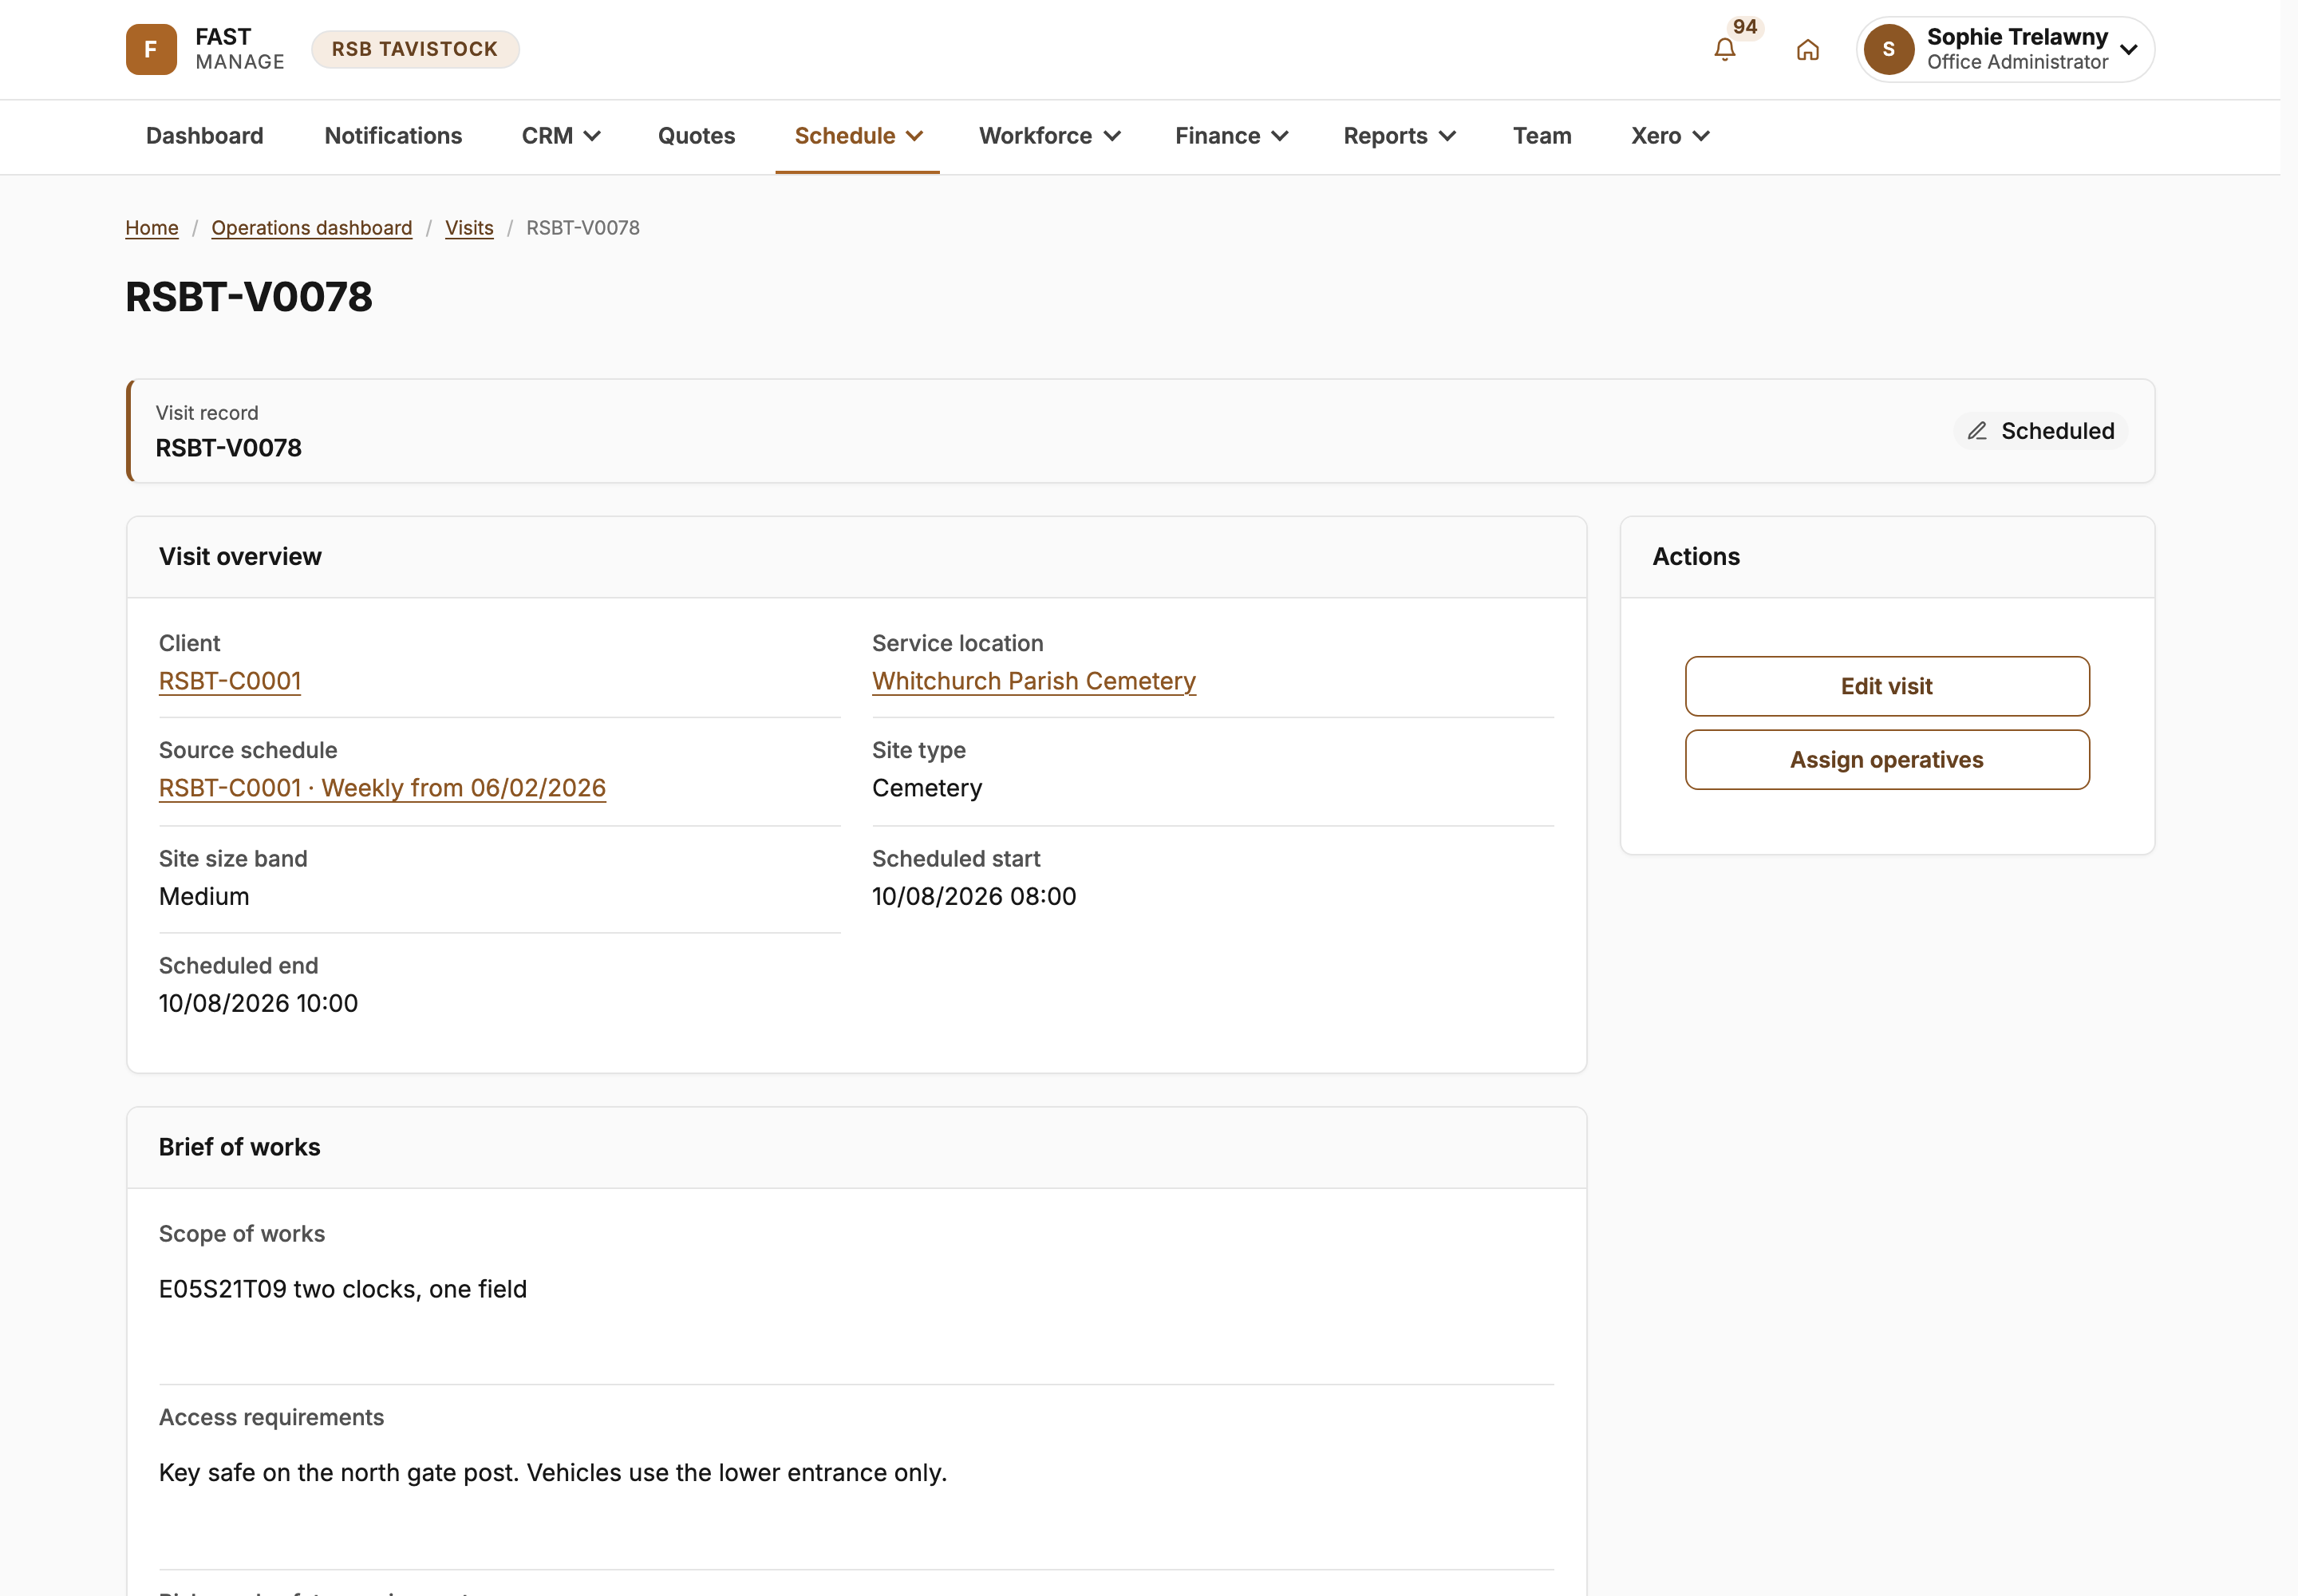Switch to the Quotes page

[697, 136]
